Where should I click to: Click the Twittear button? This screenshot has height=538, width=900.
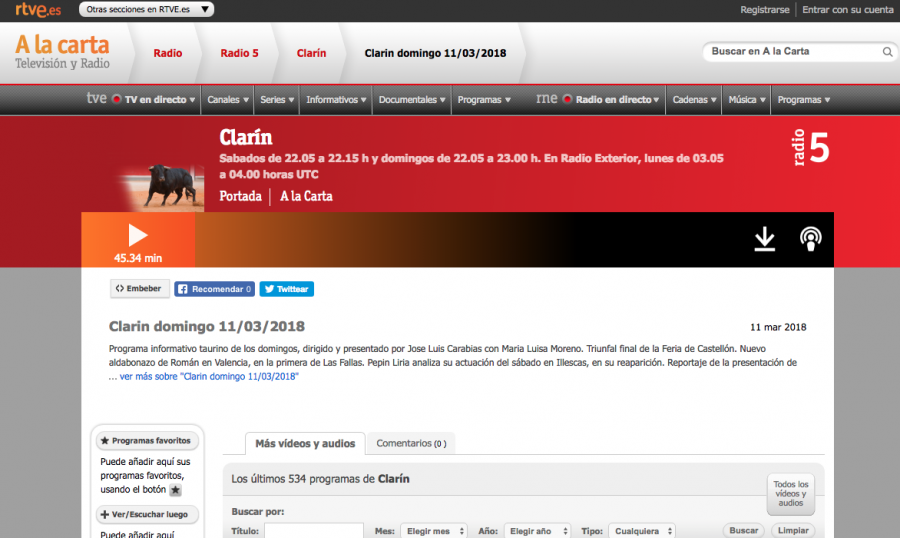click(286, 289)
